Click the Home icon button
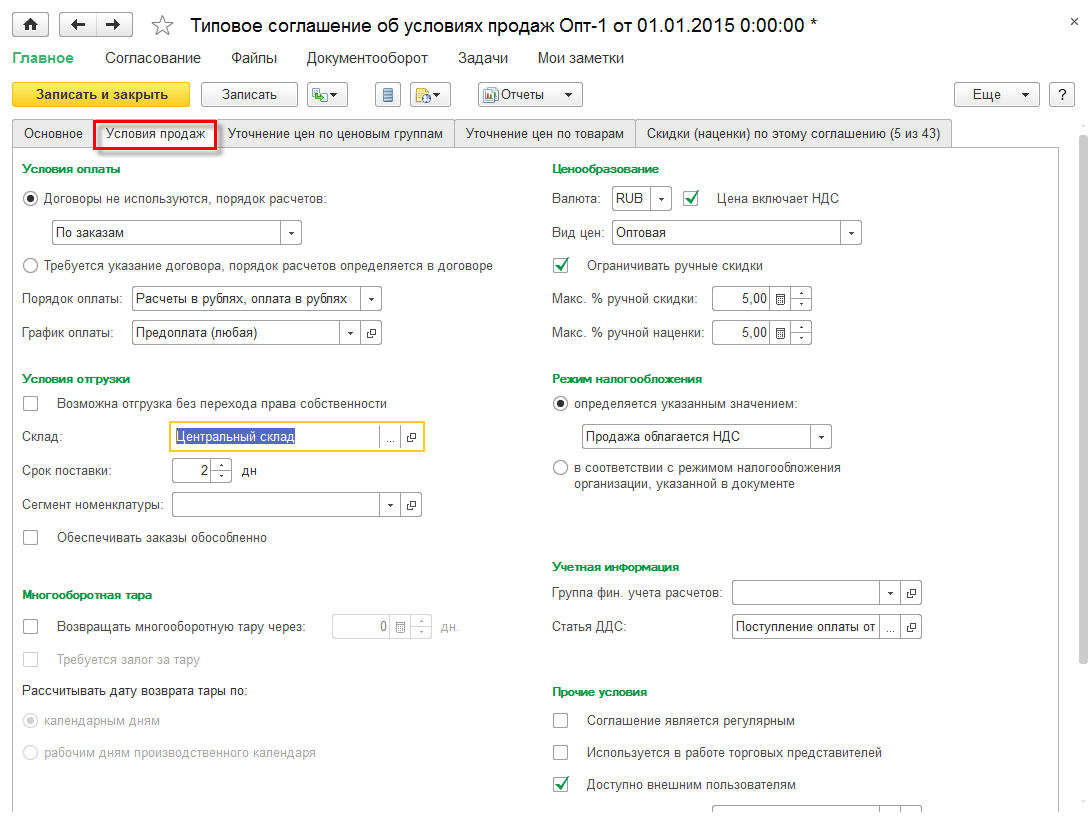 (x=29, y=24)
